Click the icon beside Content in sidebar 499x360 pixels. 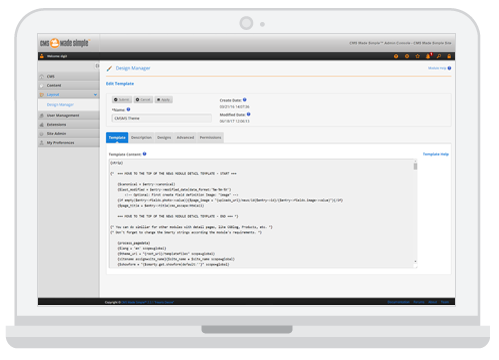pos(42,86)
